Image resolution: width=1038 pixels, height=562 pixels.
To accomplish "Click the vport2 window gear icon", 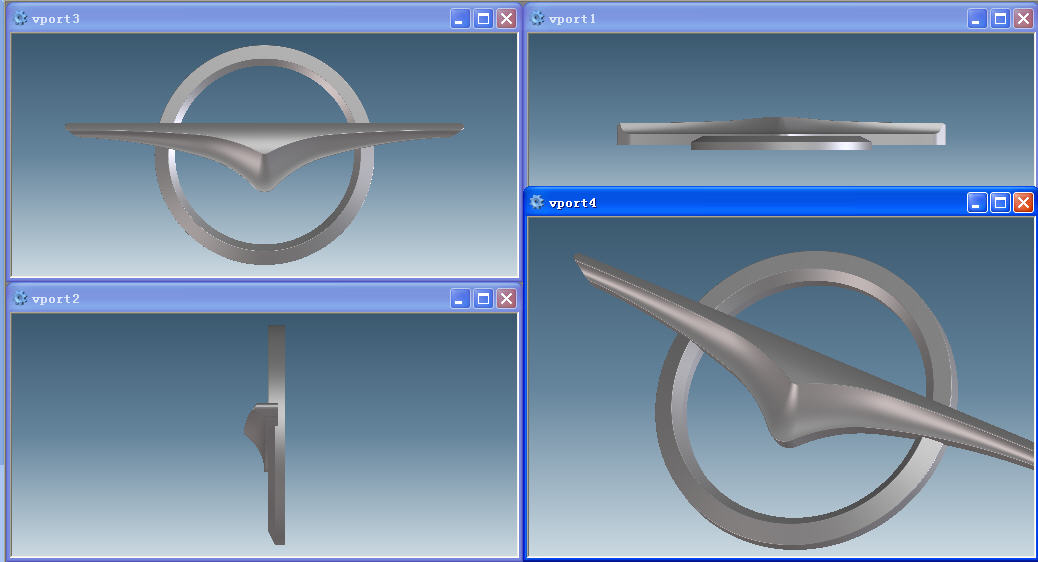I will click(x=21, y=299).
